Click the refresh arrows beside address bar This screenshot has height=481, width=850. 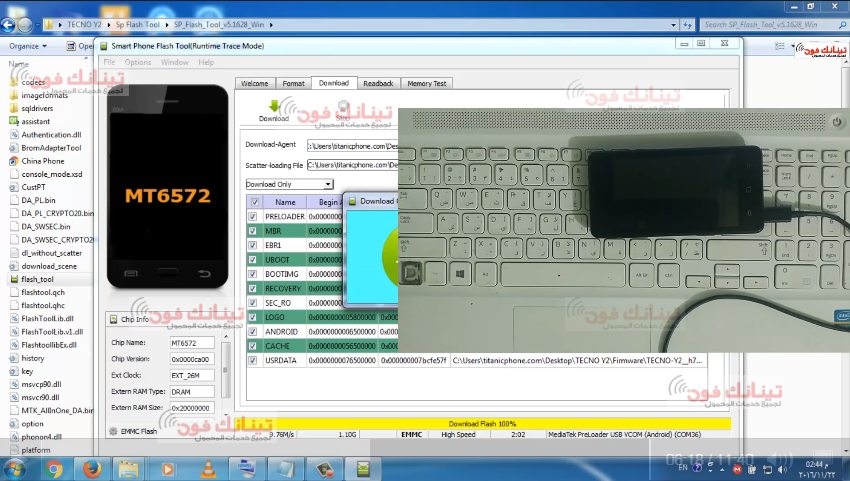tap(687, 25)
